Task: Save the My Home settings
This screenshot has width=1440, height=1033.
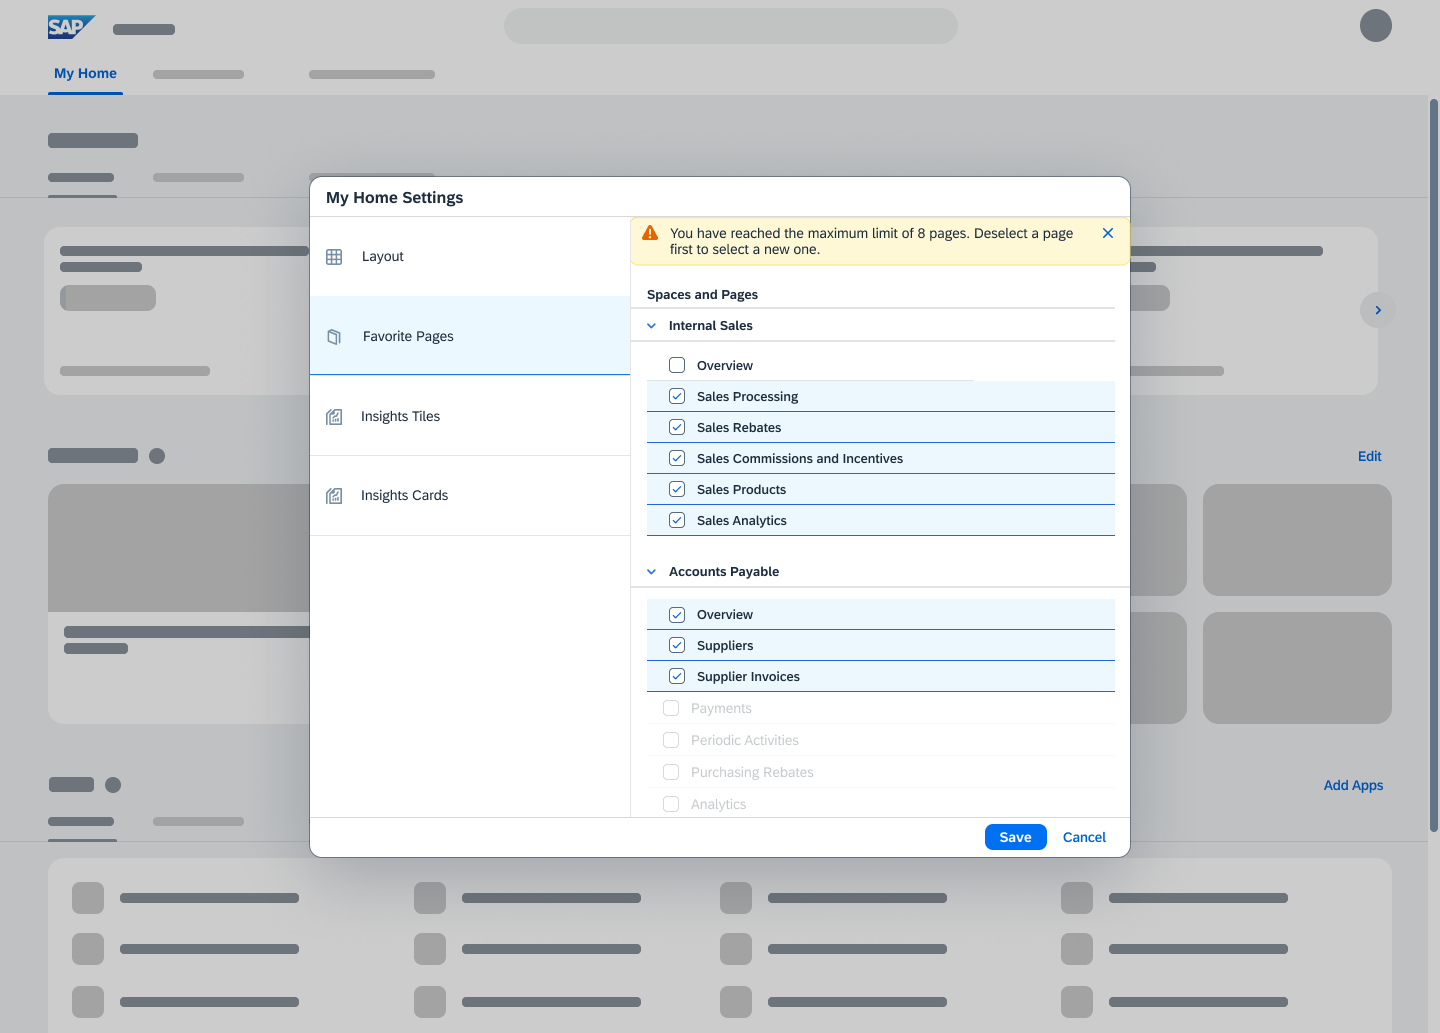Action: (1015, 837)
